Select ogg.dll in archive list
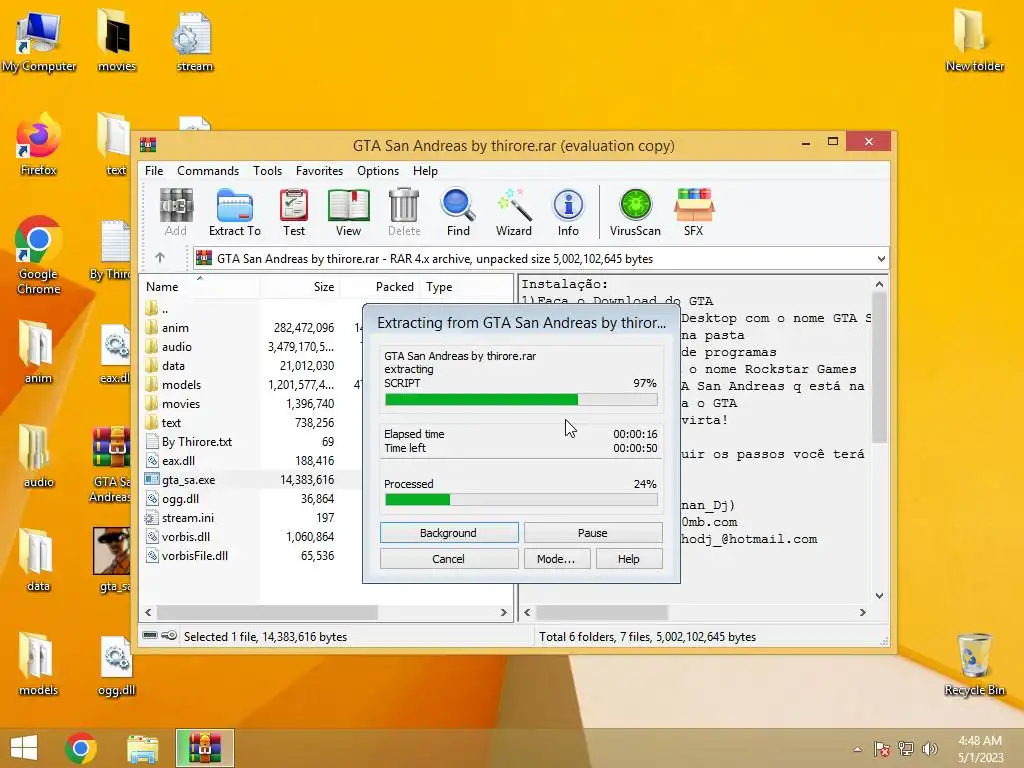 click(x=180, y=498)
